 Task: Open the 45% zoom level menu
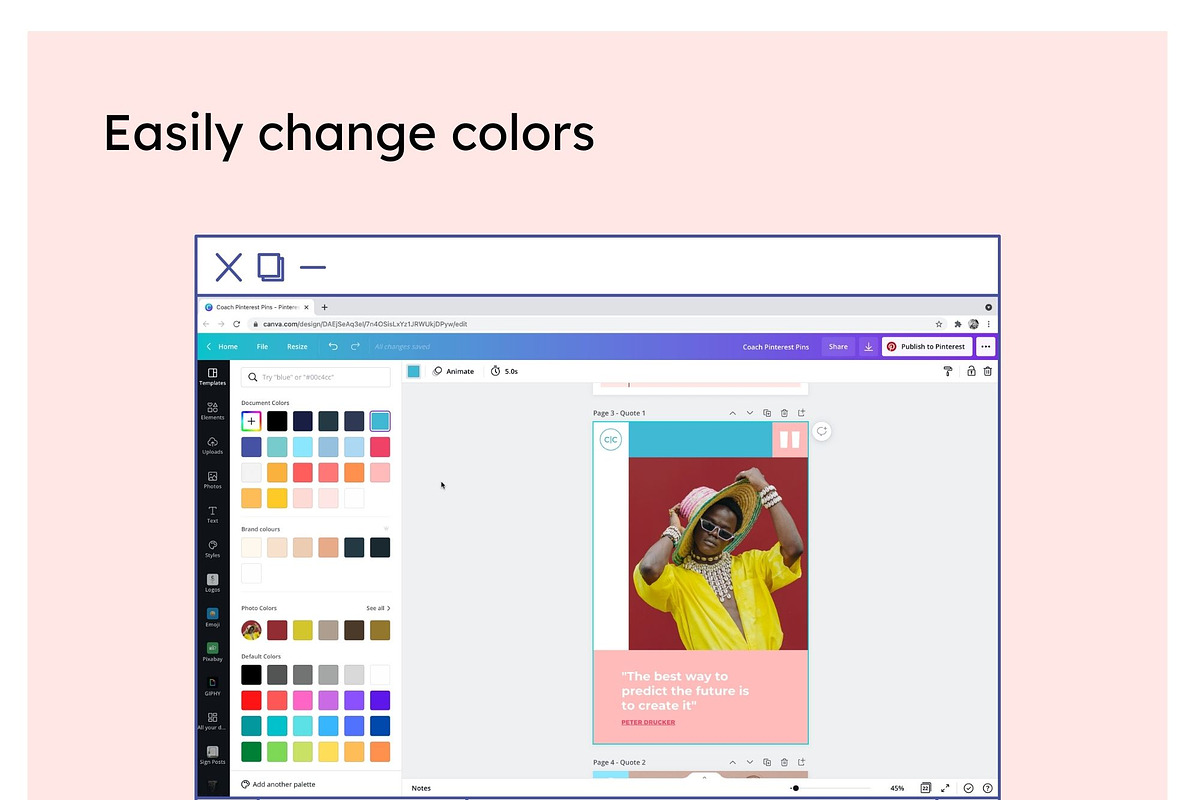897,788
